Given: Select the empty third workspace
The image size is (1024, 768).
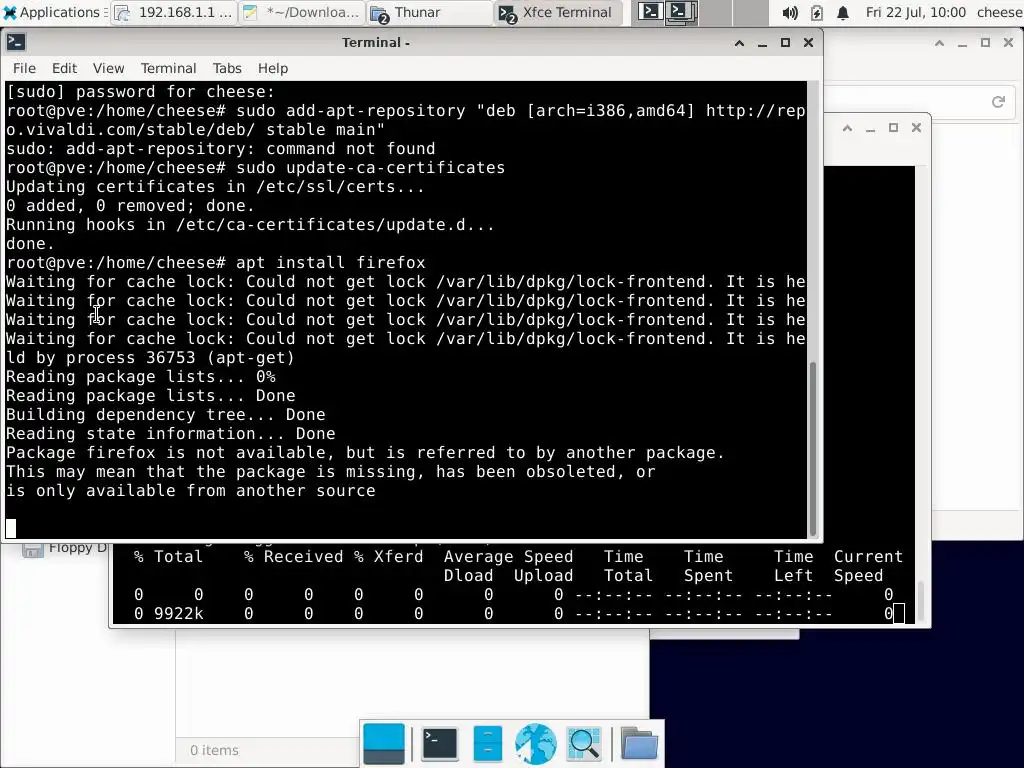Looking at the screenshot, I should (716, 12).
